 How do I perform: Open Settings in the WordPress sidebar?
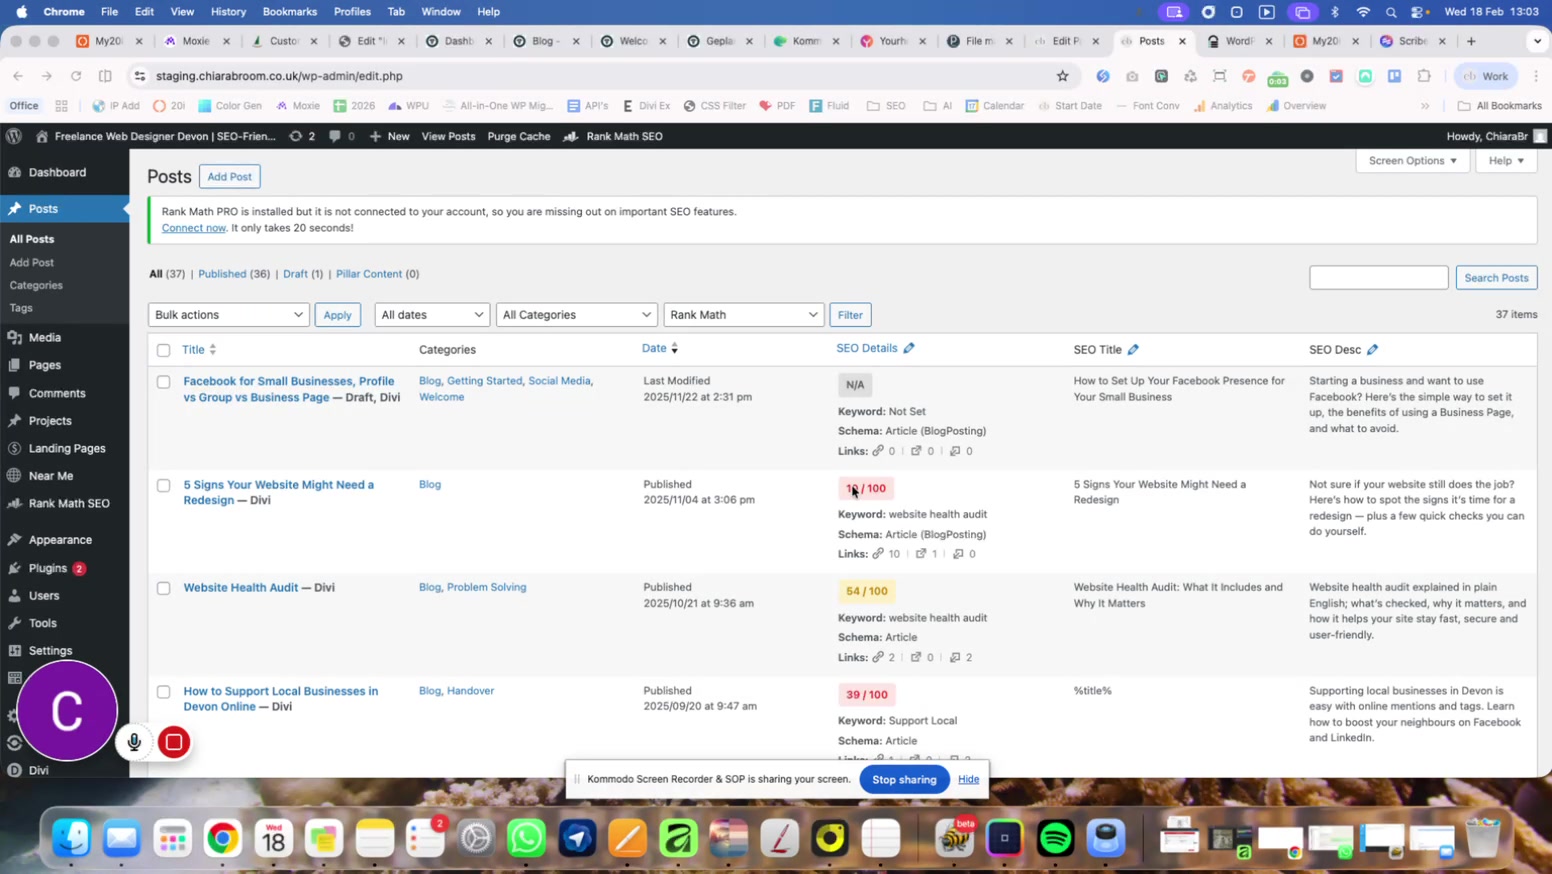pos(50,650)
